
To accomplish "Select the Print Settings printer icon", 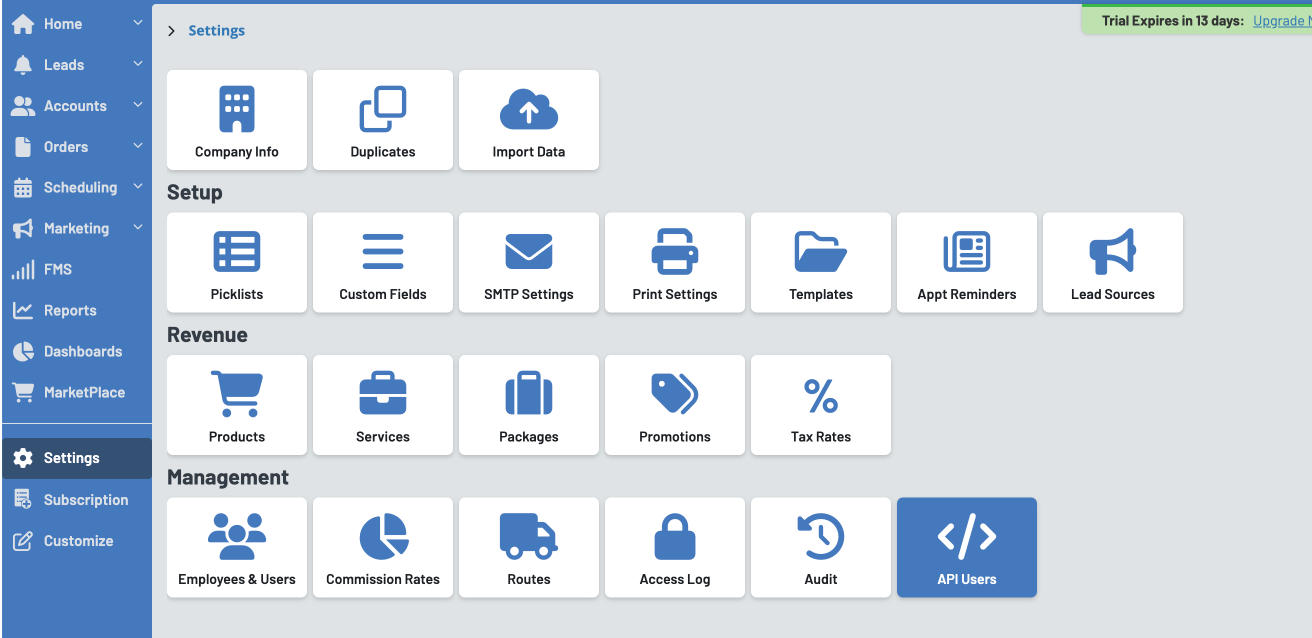I will [674, 251].
